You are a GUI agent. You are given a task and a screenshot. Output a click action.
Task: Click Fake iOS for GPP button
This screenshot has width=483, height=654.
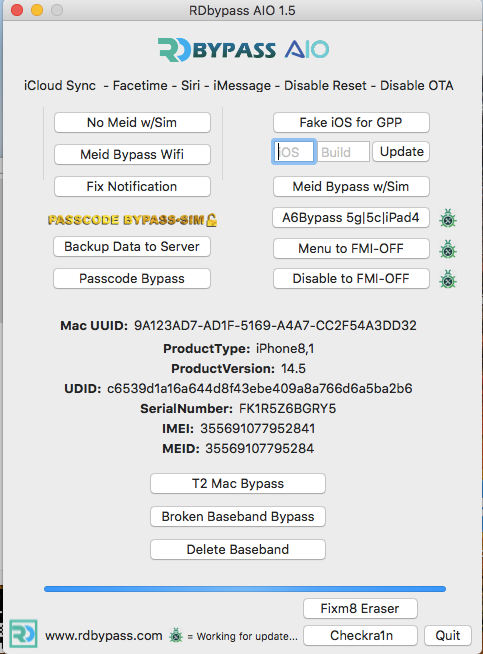coord(351,123)
